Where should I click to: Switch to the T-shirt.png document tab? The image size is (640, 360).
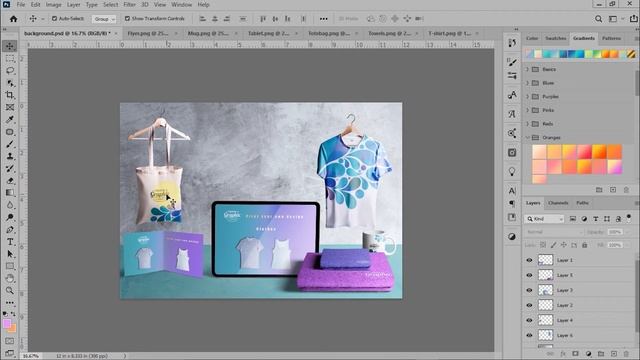pyautogui.click(x=449, y=33)
